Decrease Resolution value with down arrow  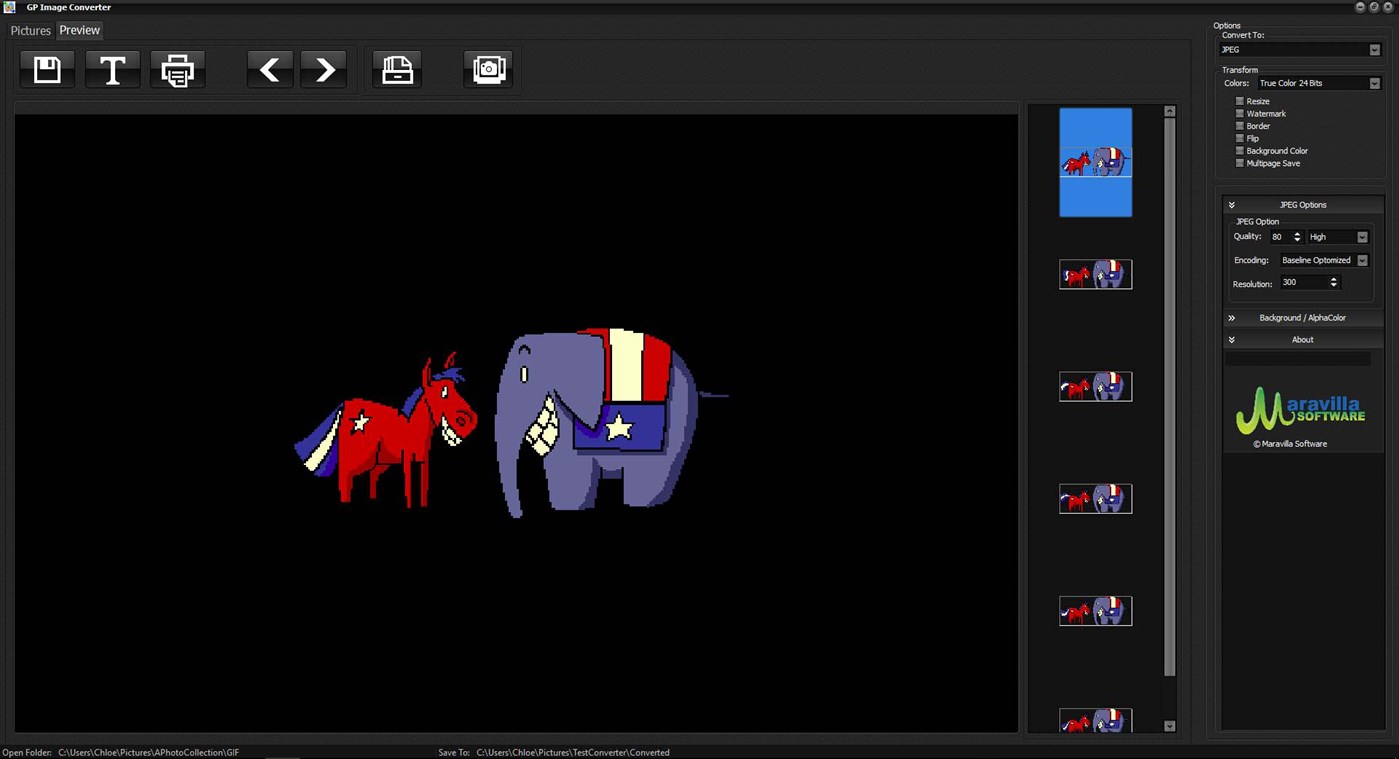[x=1333, y=286]
